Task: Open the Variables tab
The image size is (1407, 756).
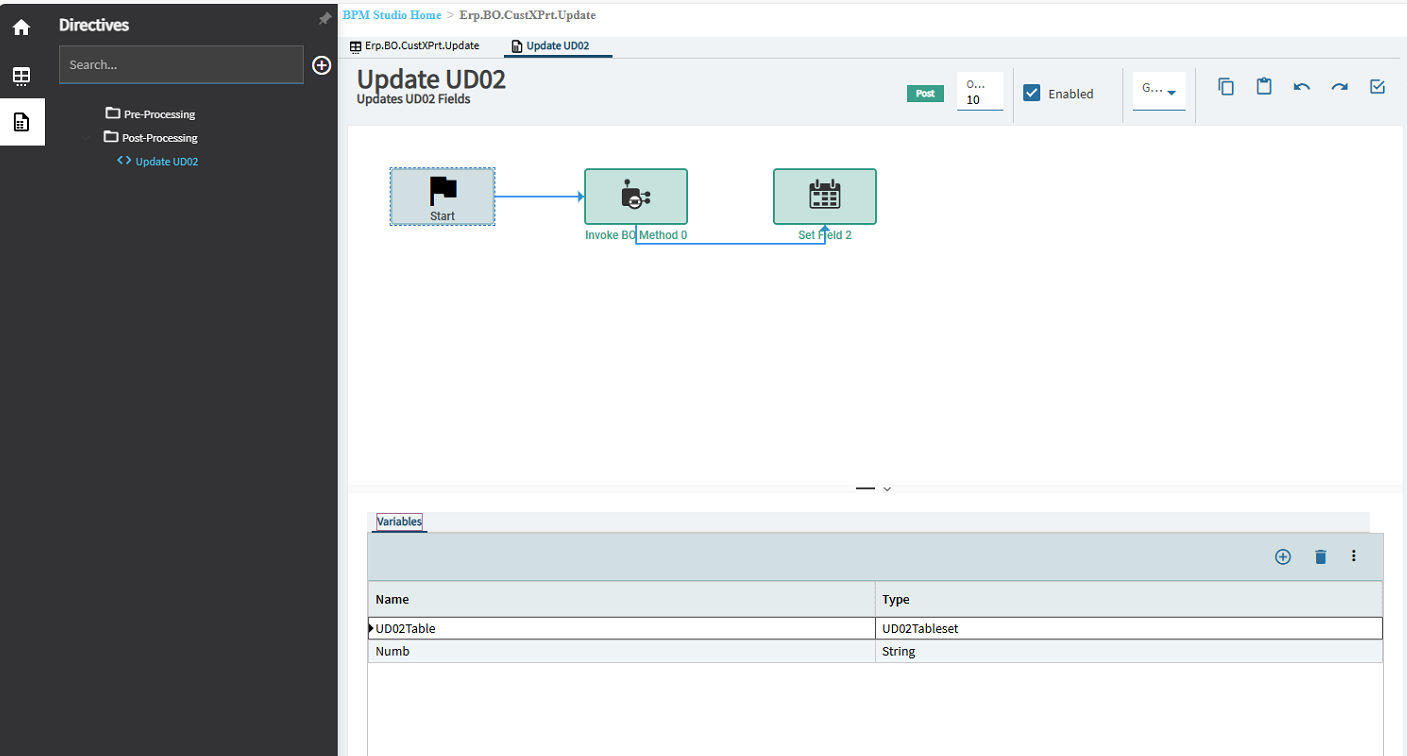Action: click(x=399, y=522)
